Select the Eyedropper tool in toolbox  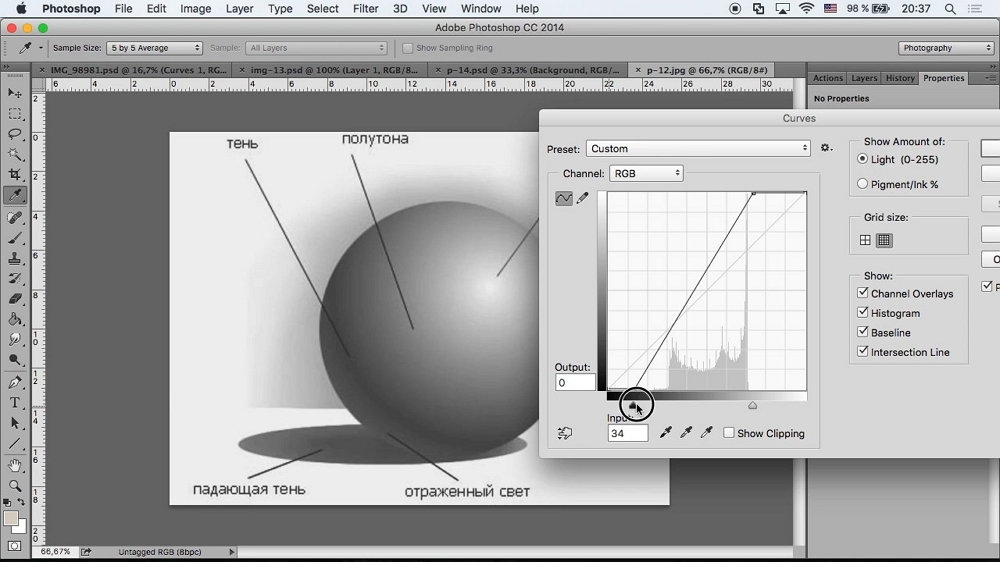pos(15,195)
